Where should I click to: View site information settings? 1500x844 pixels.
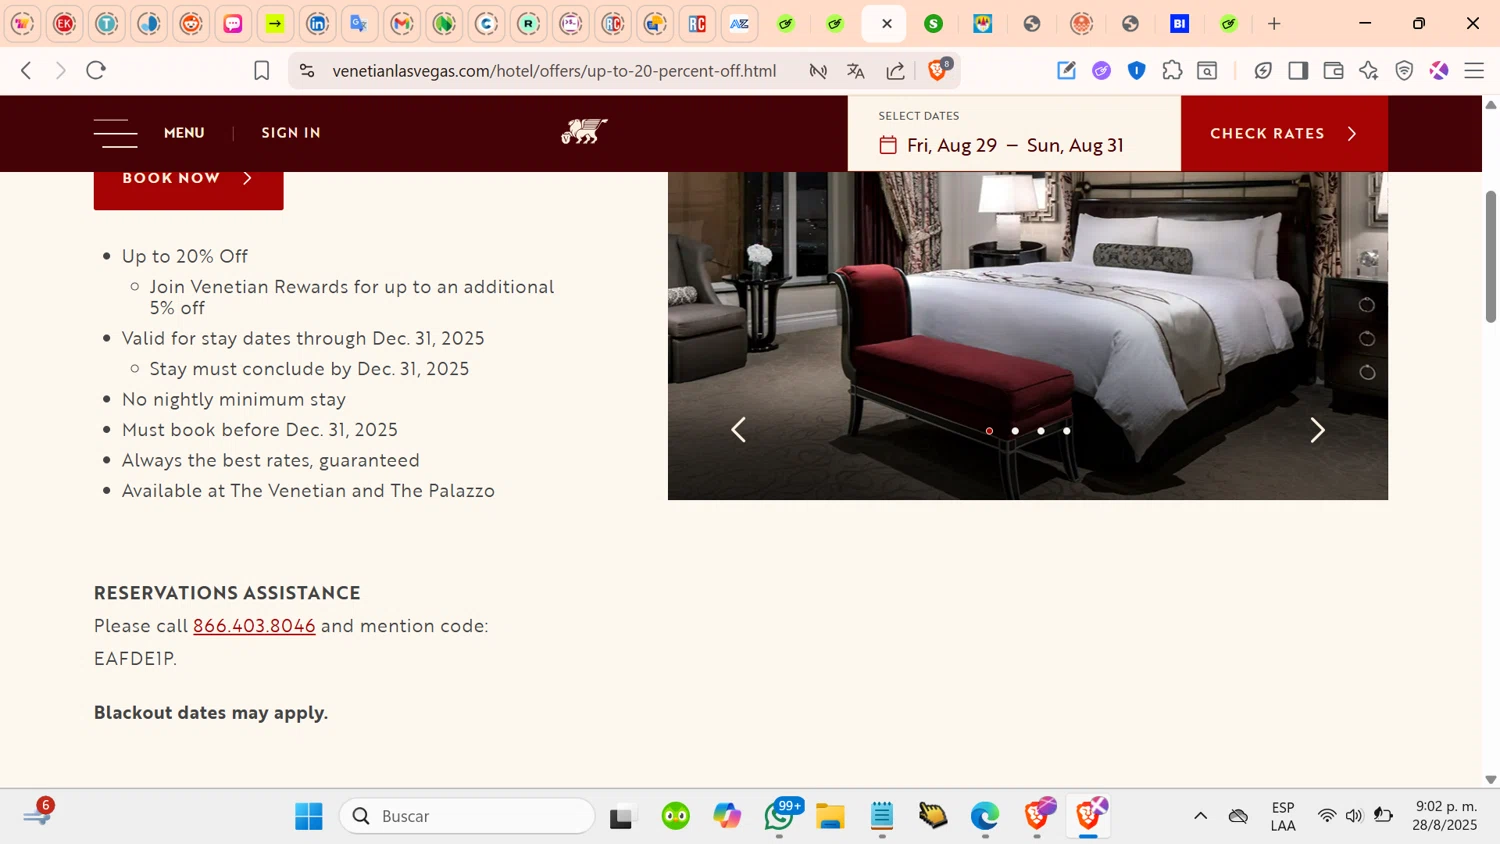point(307,71)
